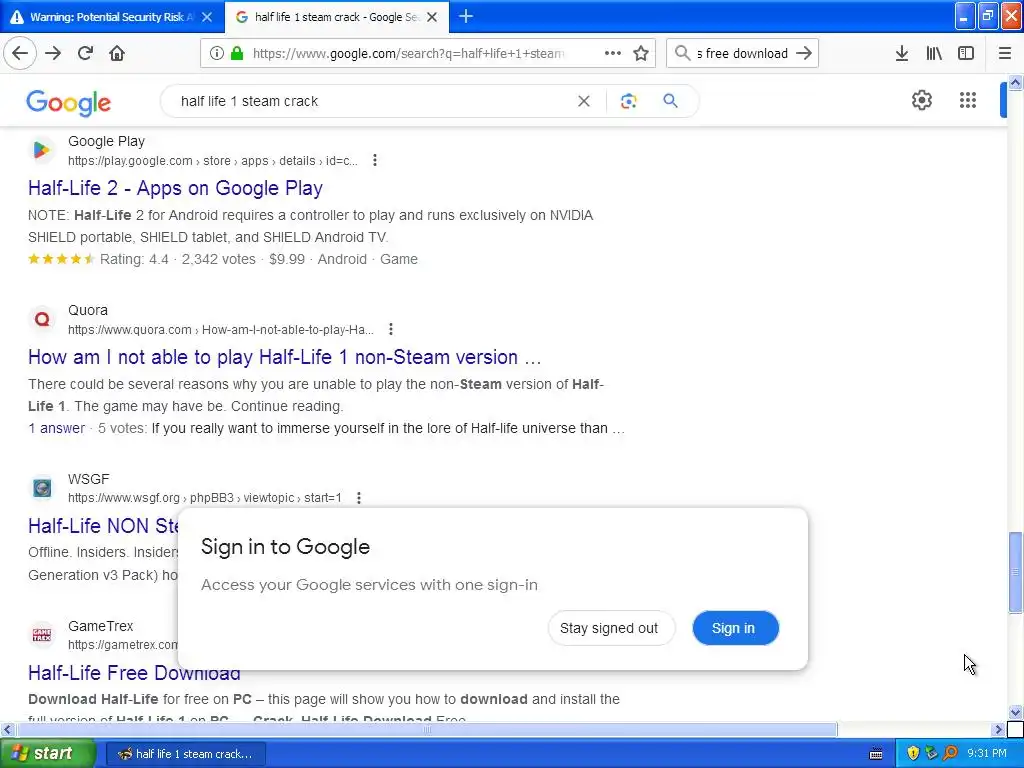The height and width of the screenshot is (768, 1024).
Task: Select the half life 1 steam crack tab
Action: pos(336,17)
